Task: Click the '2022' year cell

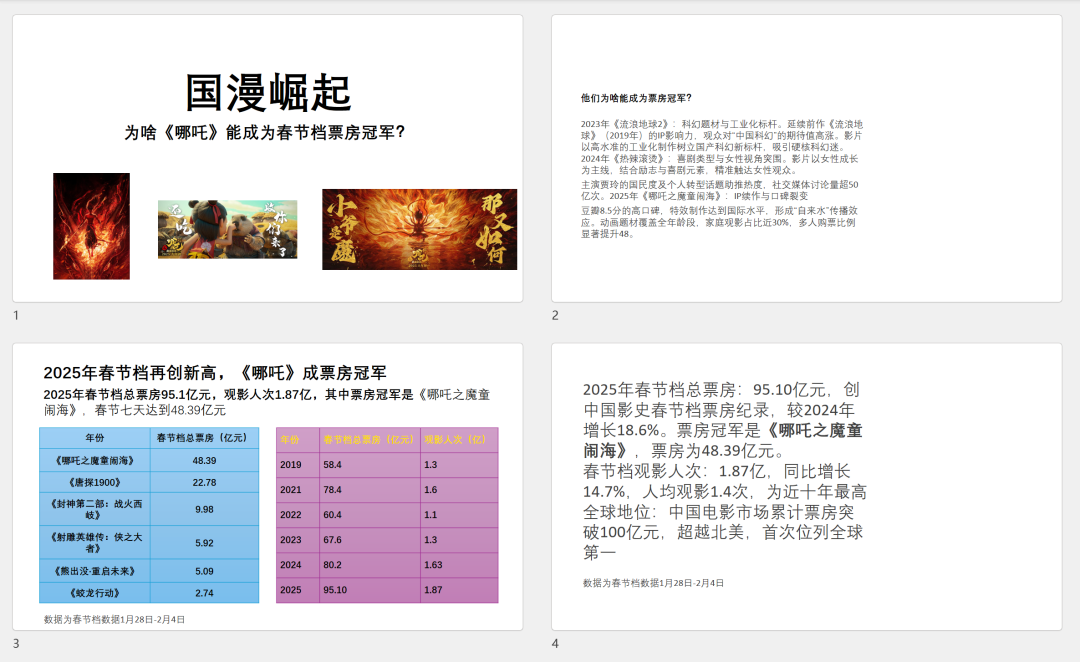Action: pos(298,515)
